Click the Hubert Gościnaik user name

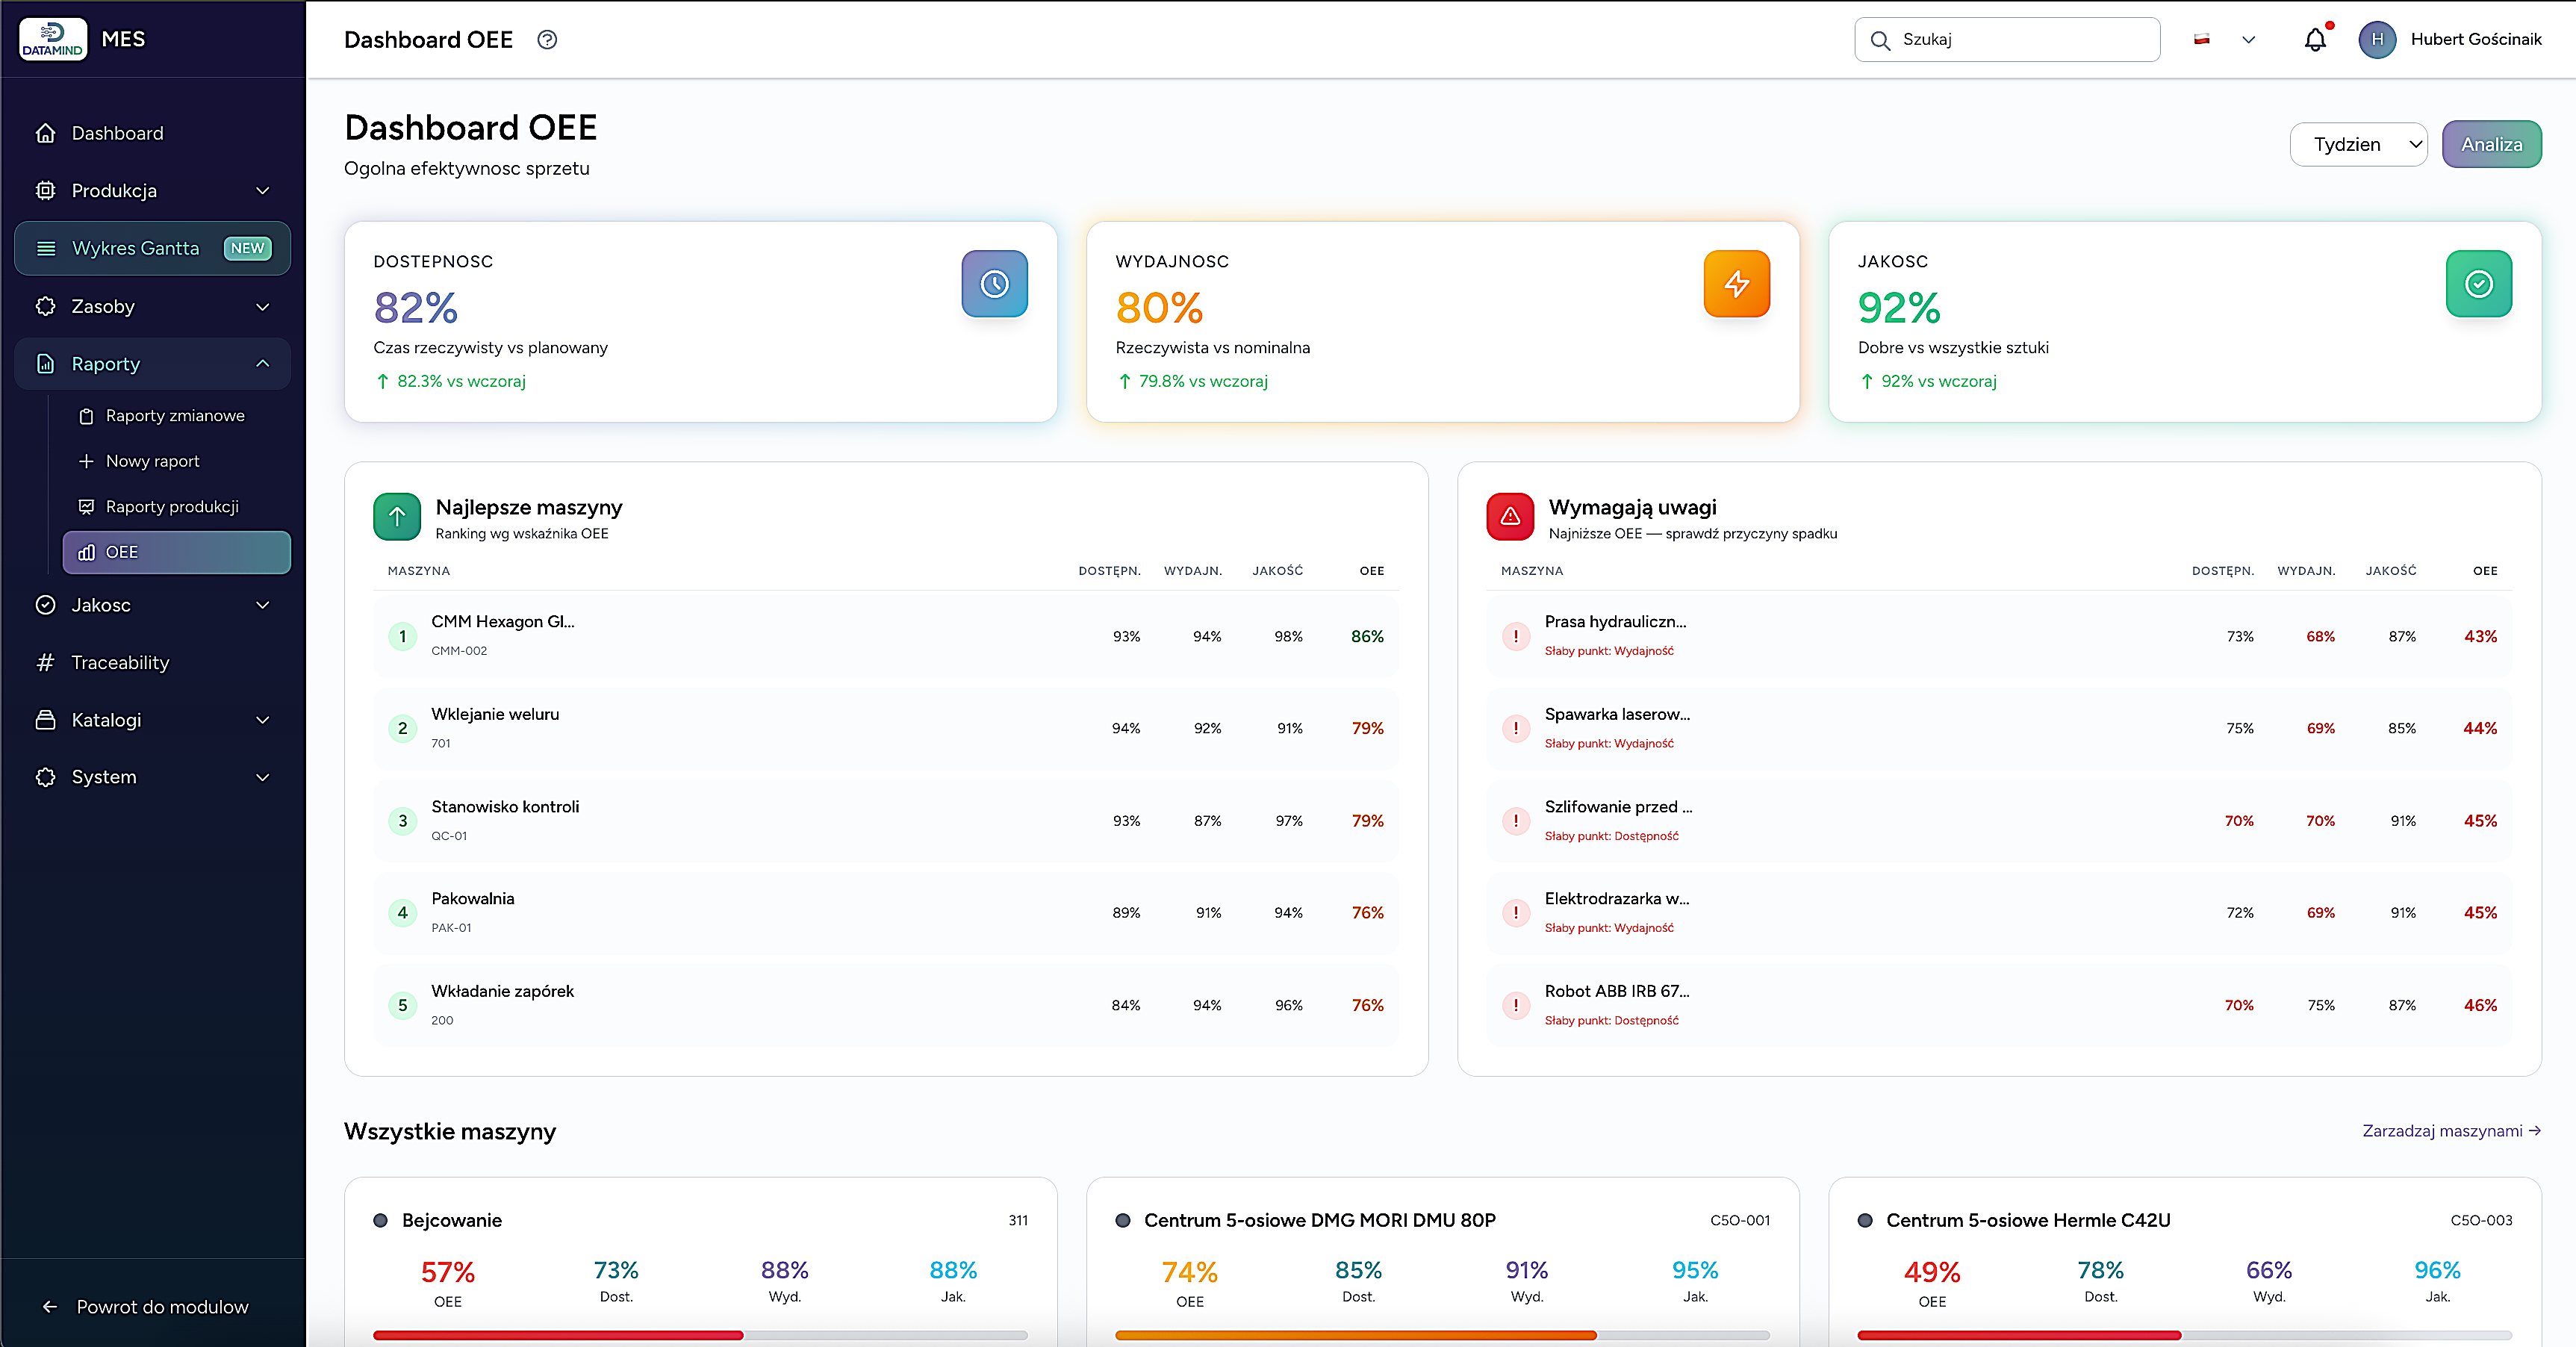pos(2476,40)
